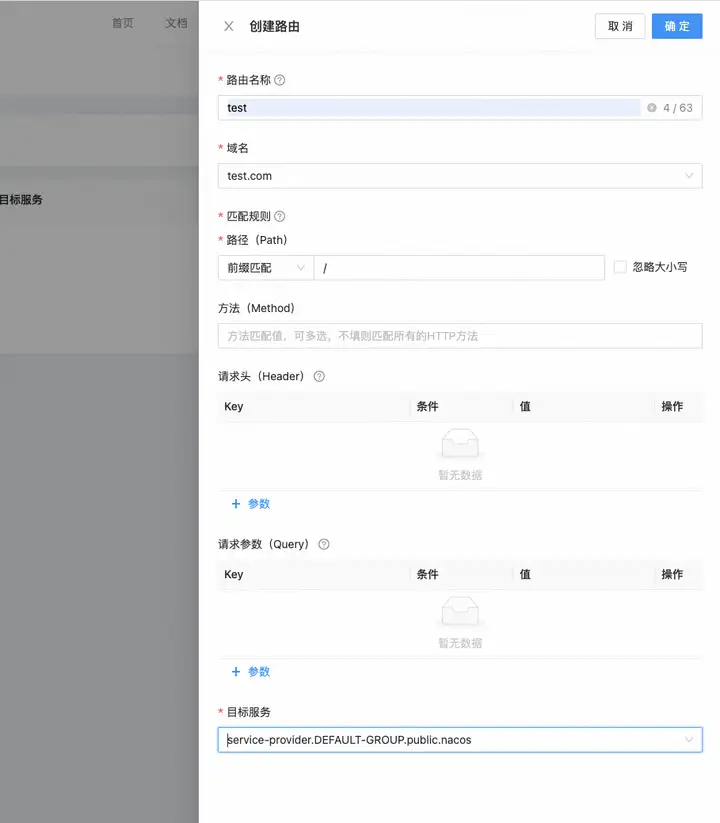720x823 pixels.
Task: Show help icon beside 请求参数 (Query)
Action: 324,544
